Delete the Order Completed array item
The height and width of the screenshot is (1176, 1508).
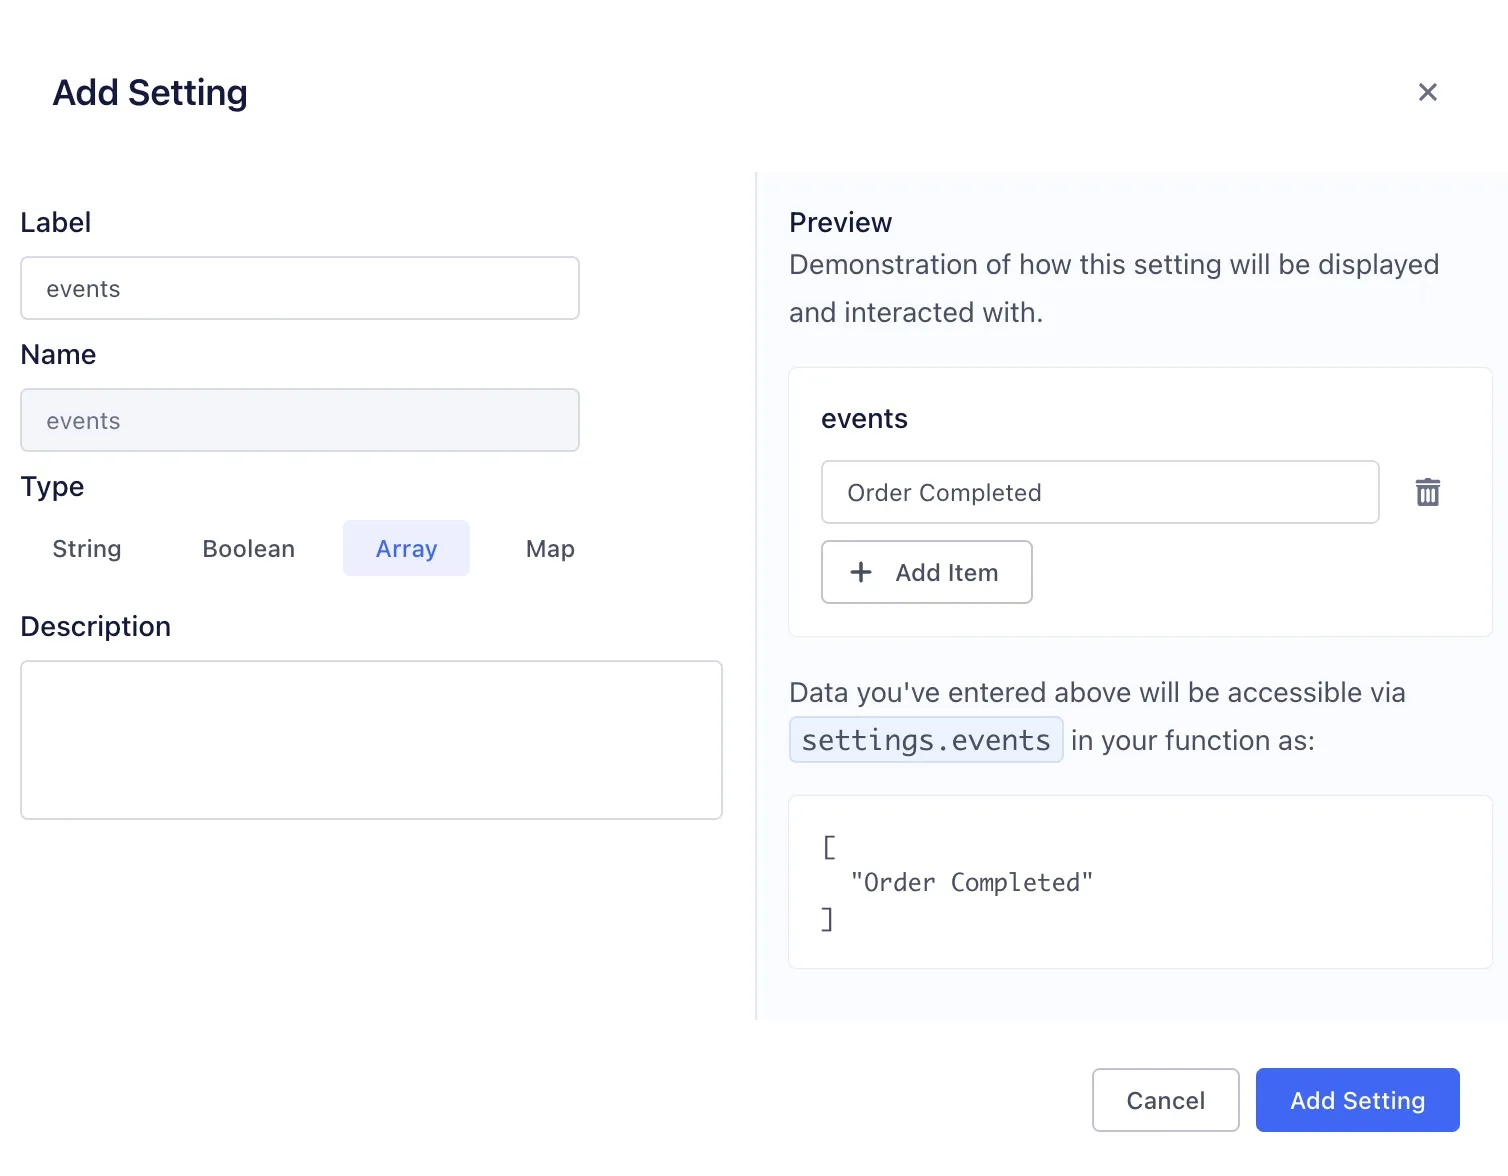(x=1427, y=492)
